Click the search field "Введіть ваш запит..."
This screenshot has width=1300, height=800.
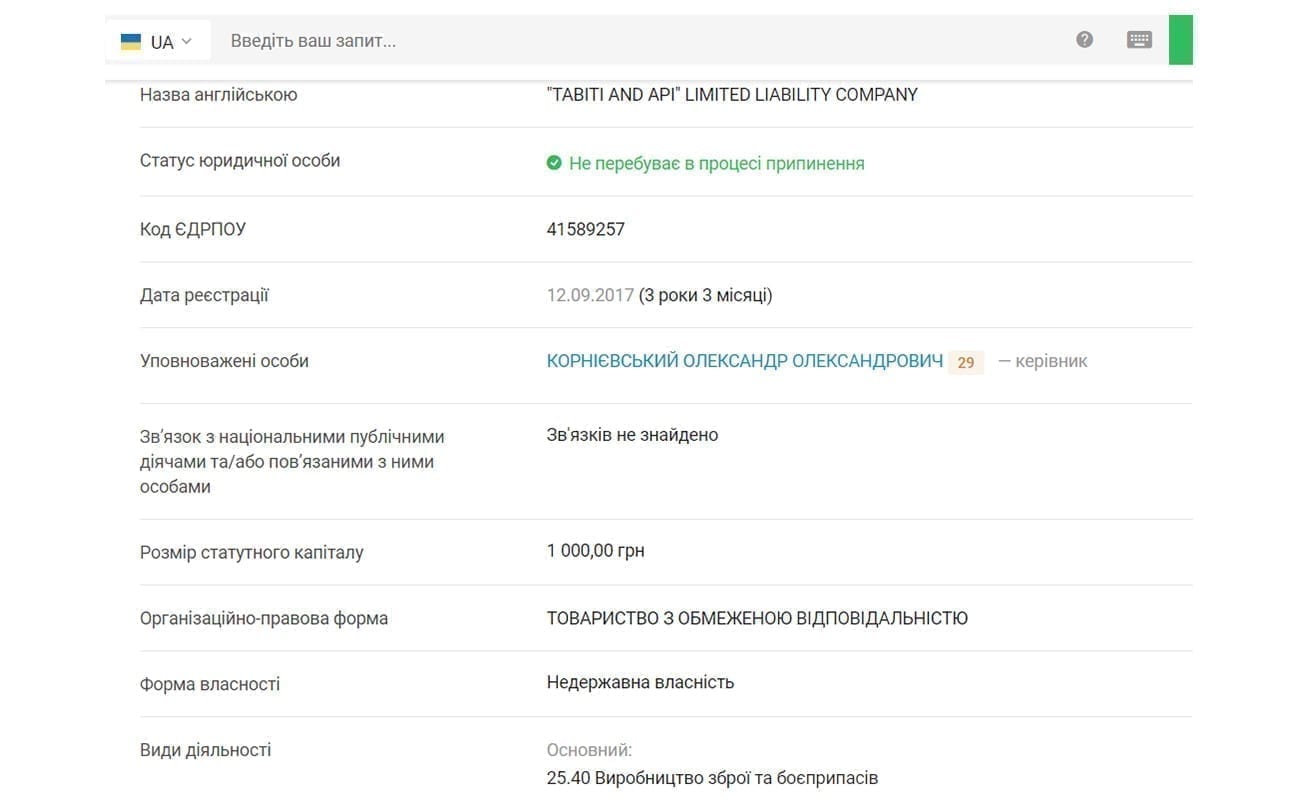[x=640, y=41]
